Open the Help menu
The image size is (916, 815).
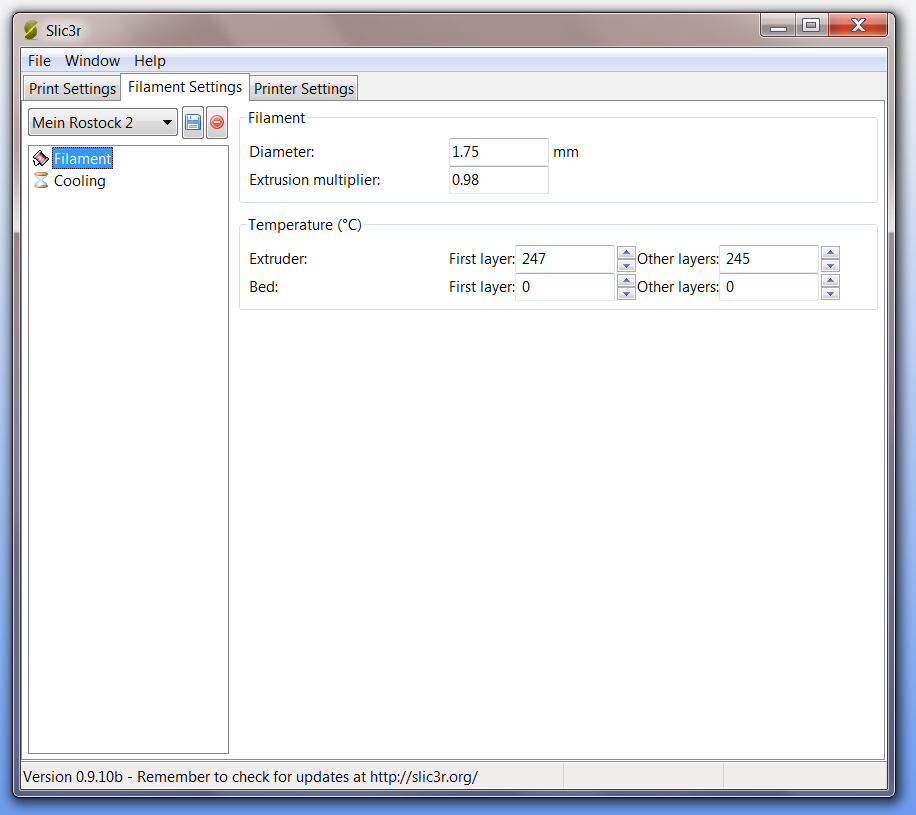pos(150,61)
